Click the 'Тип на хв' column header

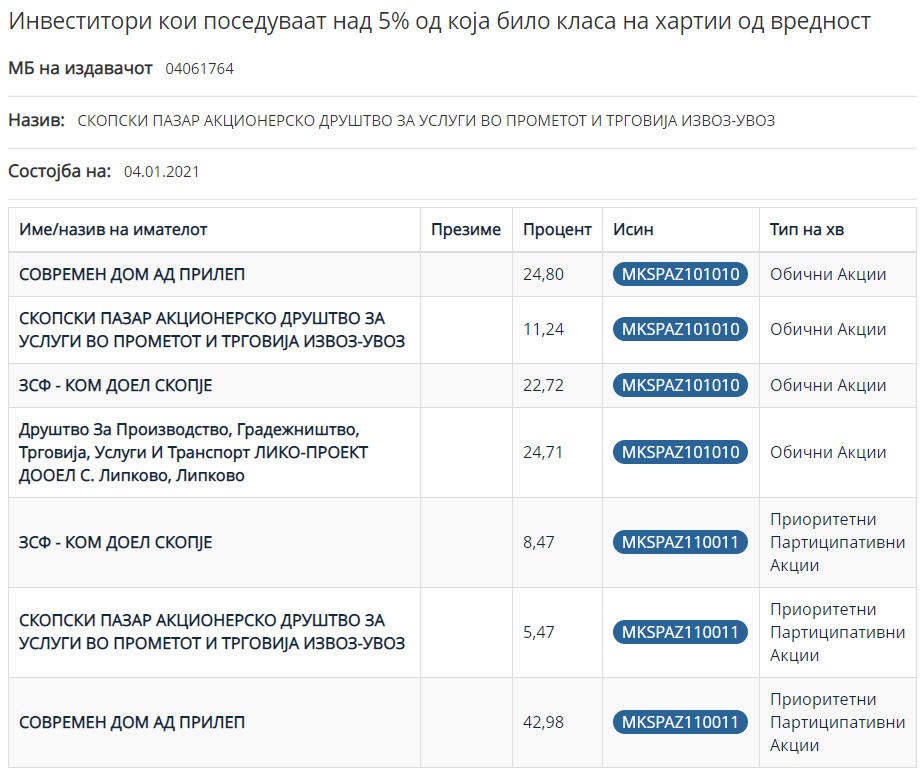[x=806, y=229]
